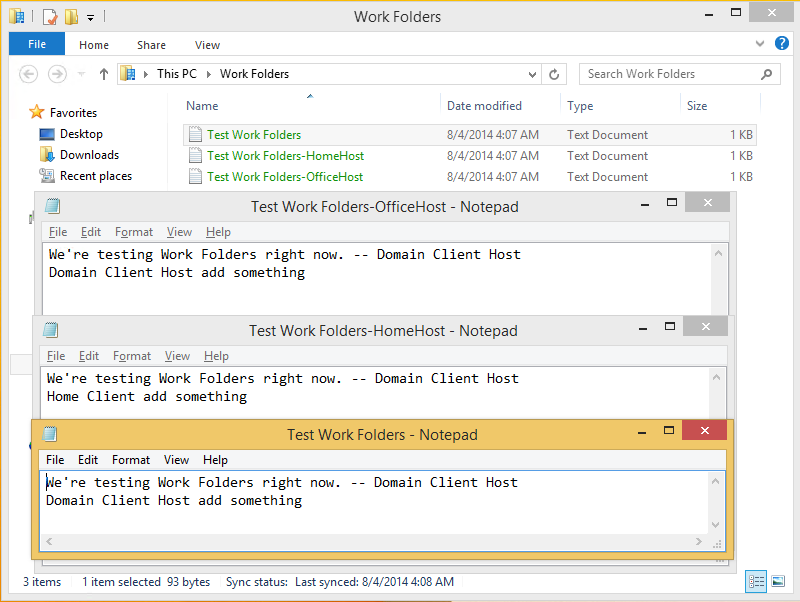Click Work Folders in the address path
This screenshot has width=800, height=602.
coord(254,74)
